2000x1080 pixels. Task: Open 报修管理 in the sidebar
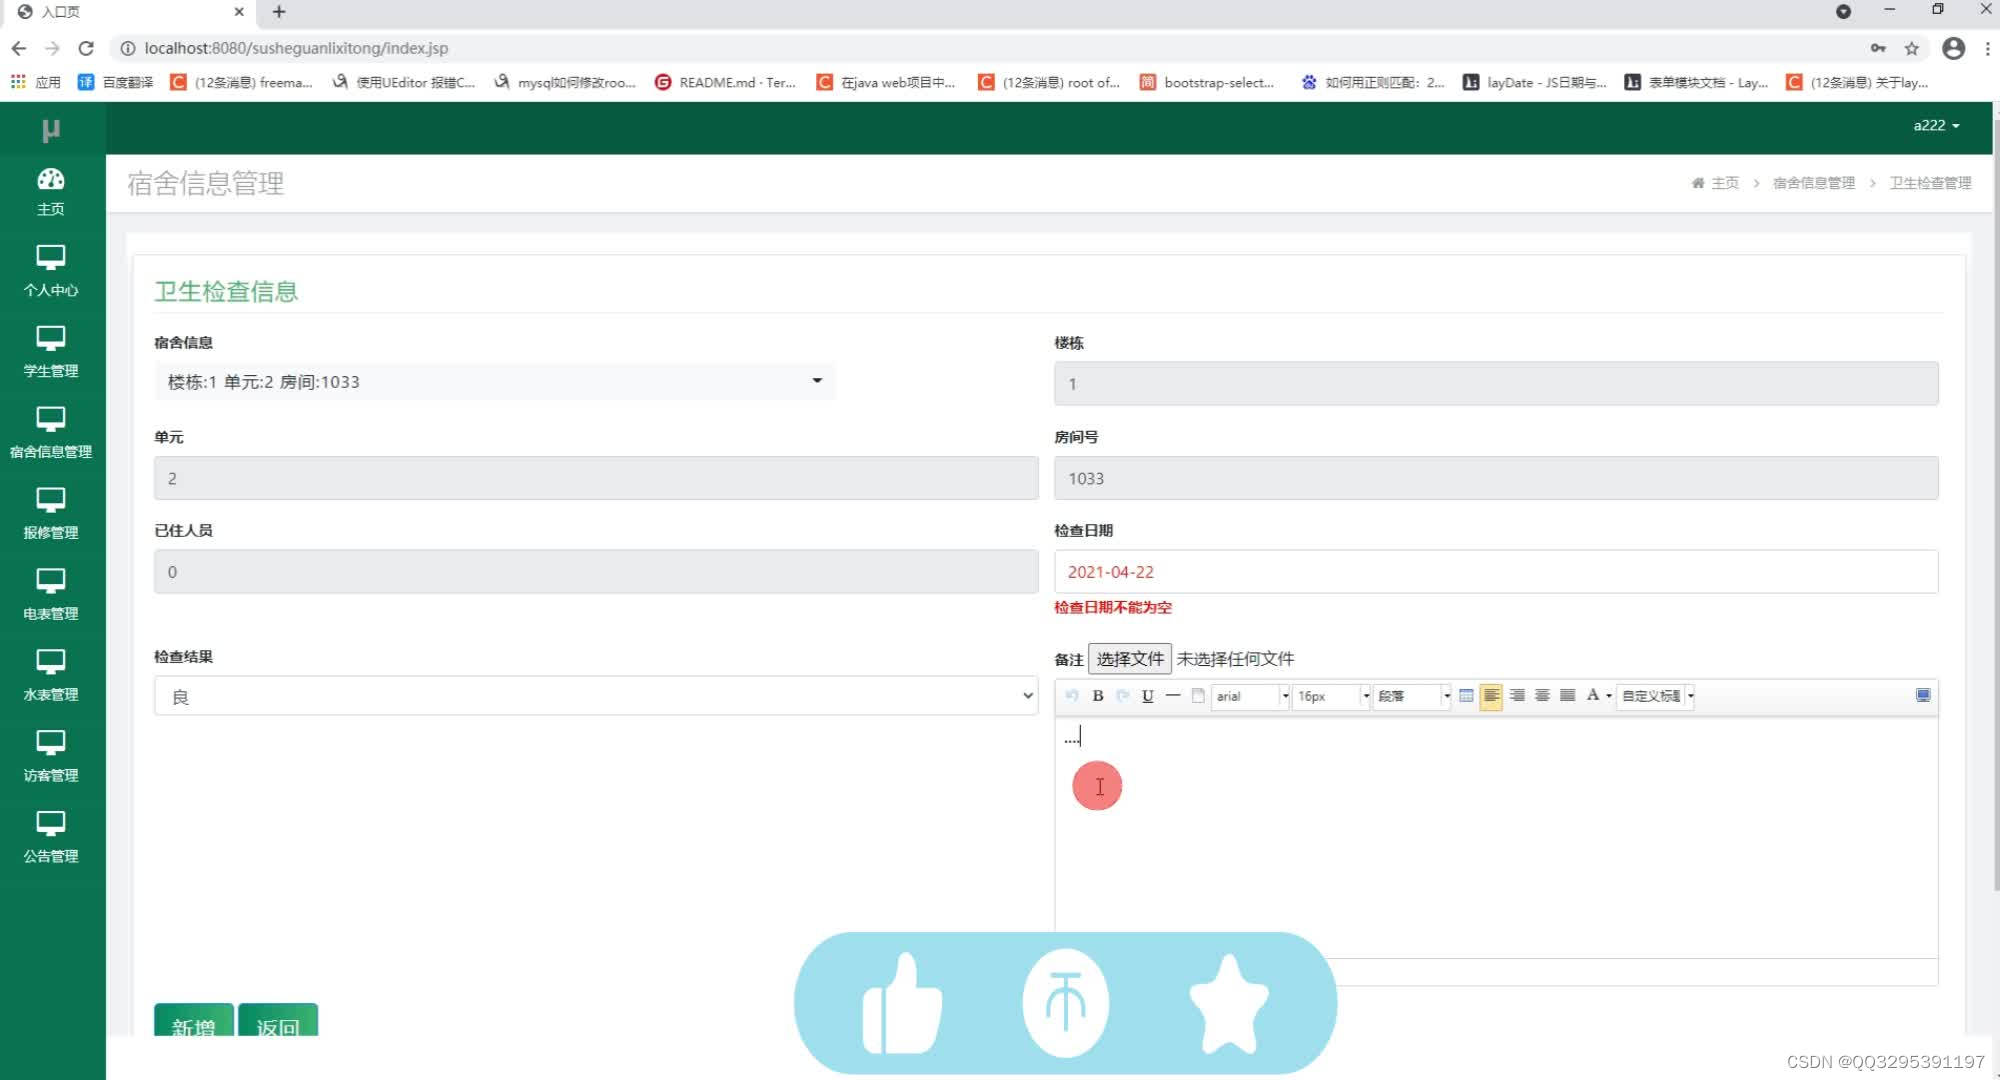coord(51,514)
